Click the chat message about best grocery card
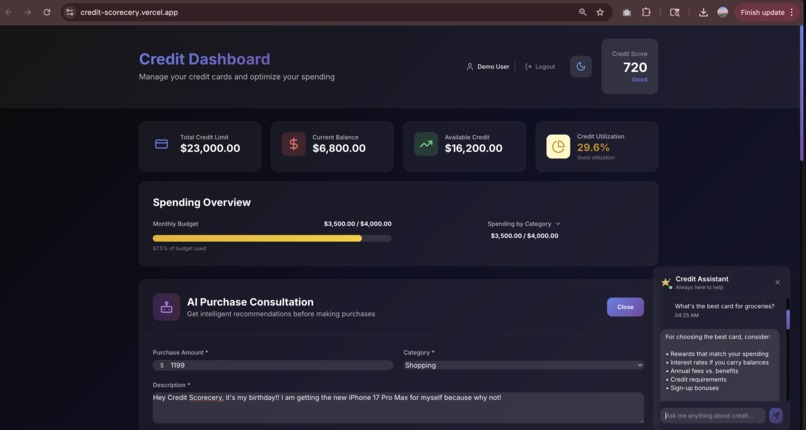Viewport: 806px width, 430px height. [725, 306]
